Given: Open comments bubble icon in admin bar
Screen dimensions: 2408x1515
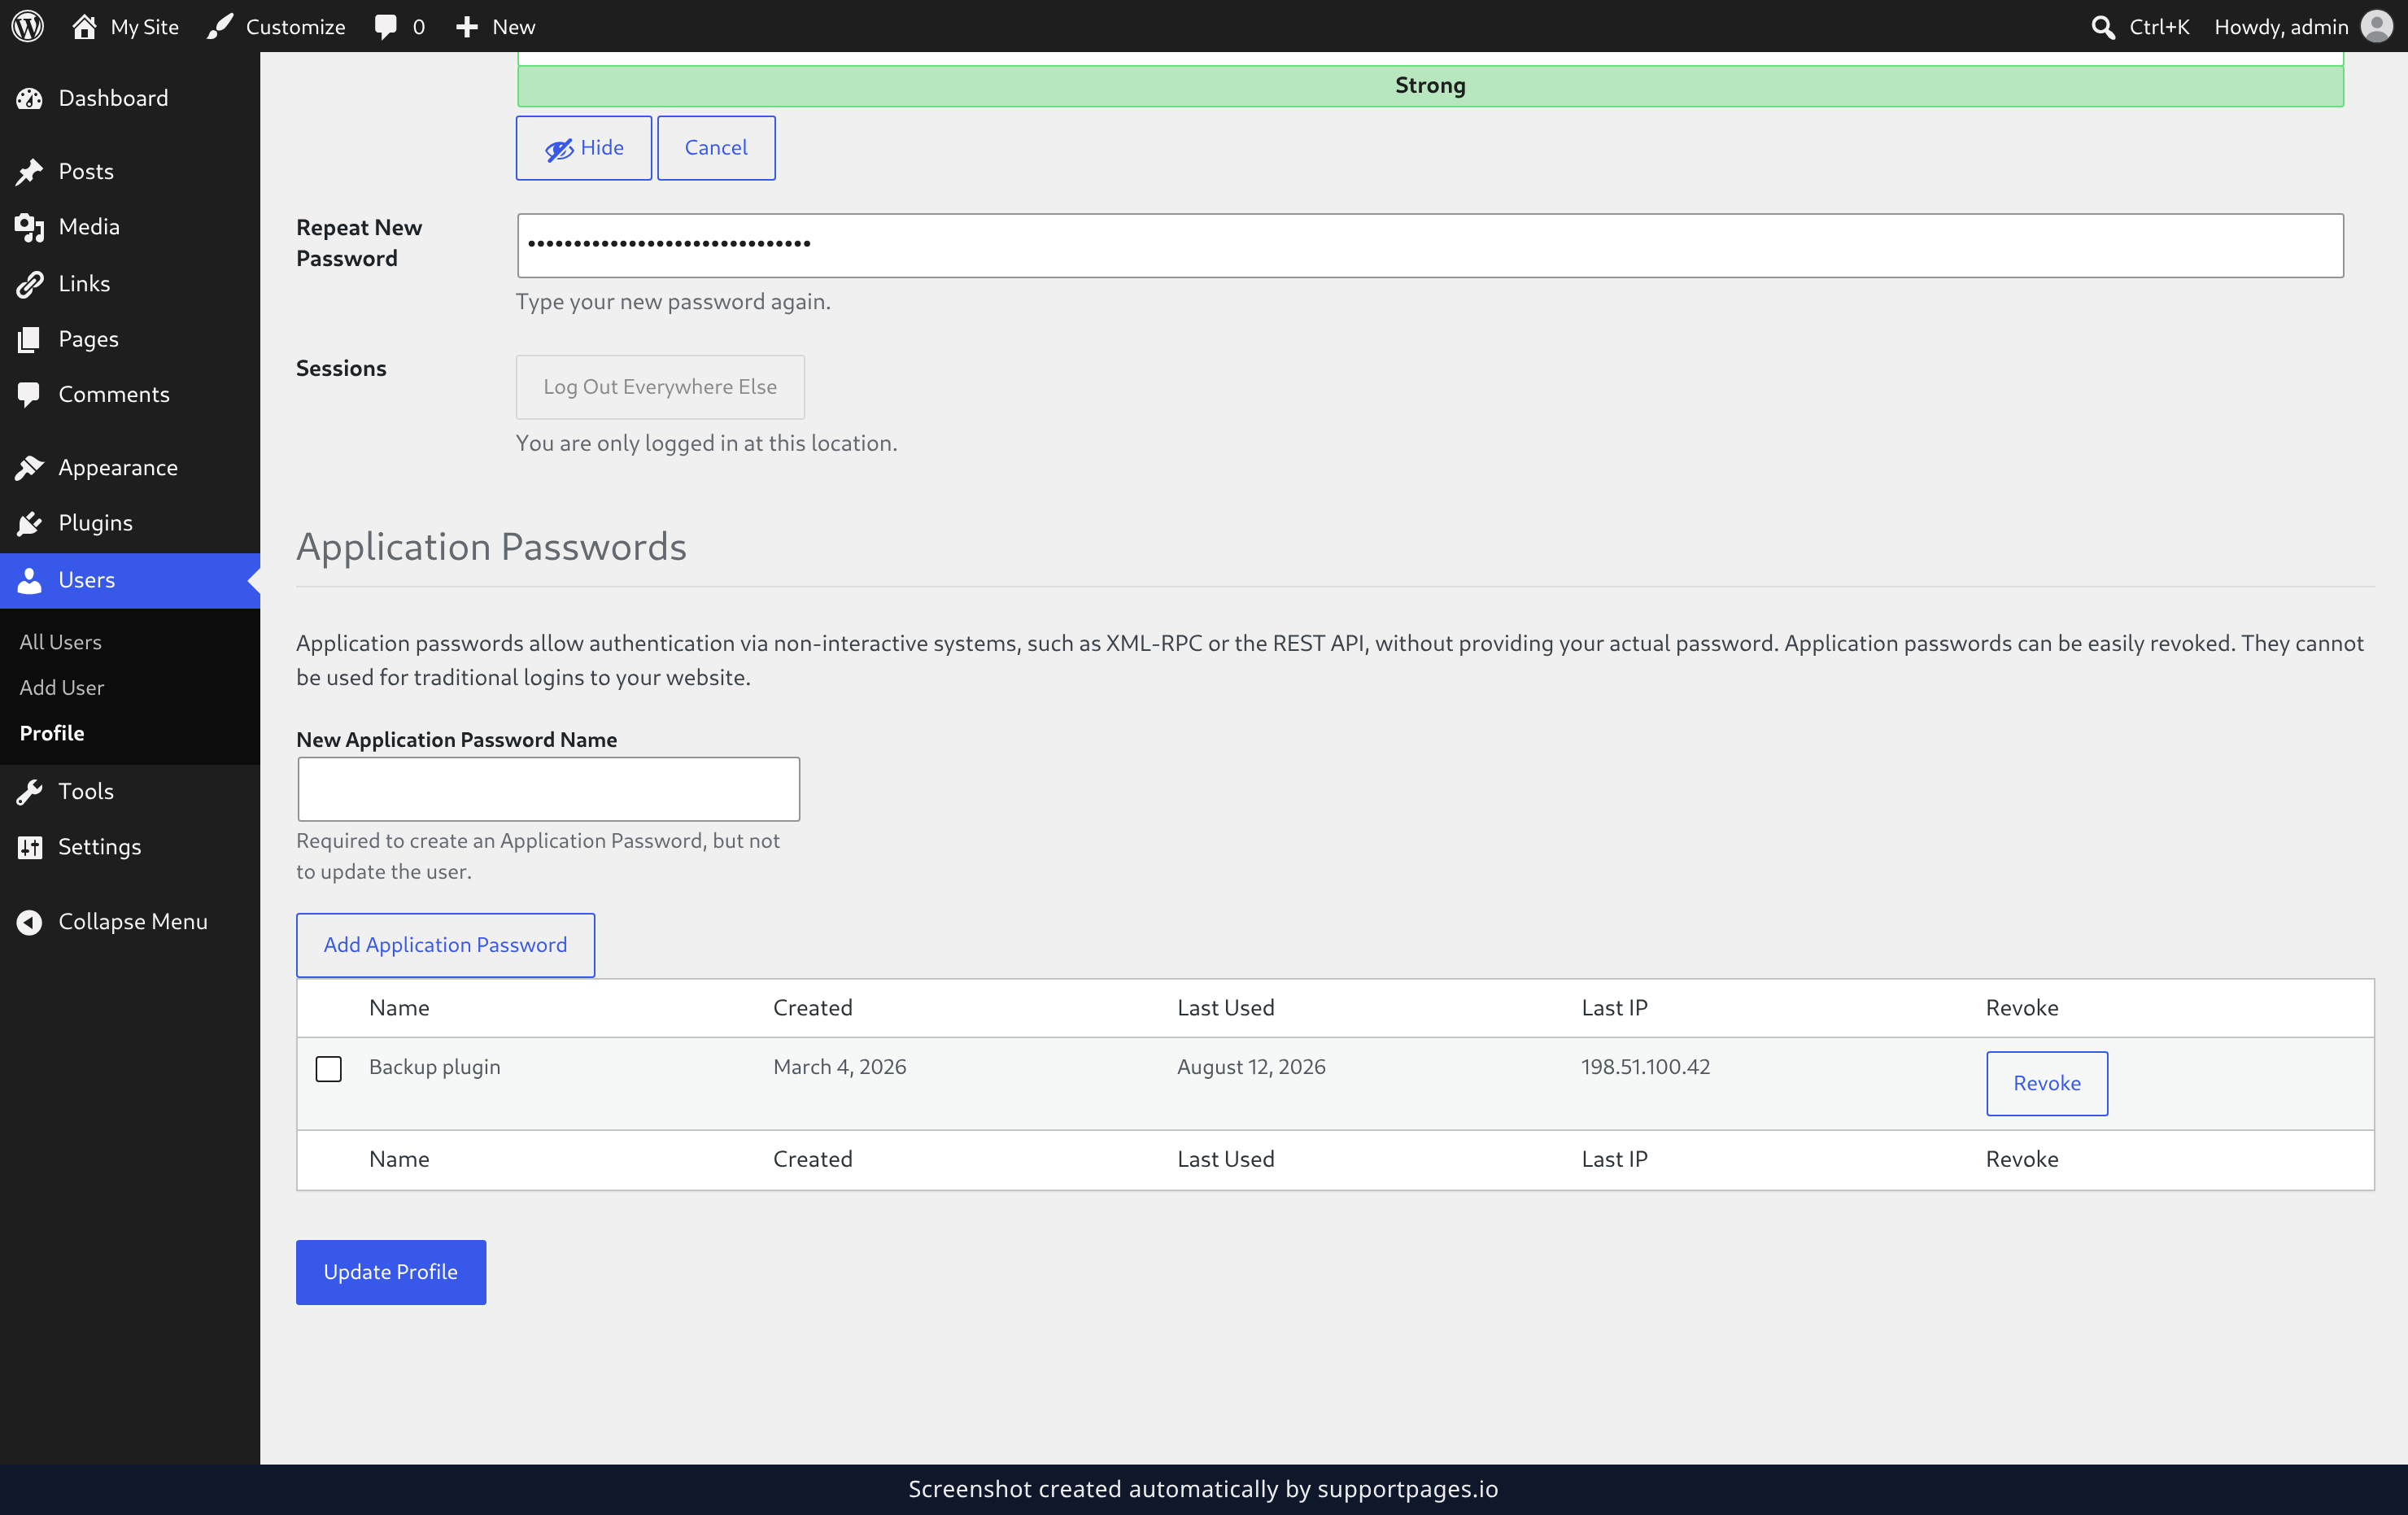Looking at the screenshot, I should point(385,26).
